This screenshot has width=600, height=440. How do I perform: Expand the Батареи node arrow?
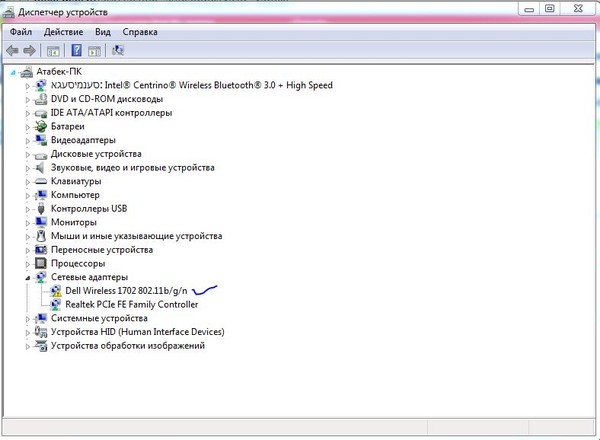pyautogui.click(x=27, y=127)
